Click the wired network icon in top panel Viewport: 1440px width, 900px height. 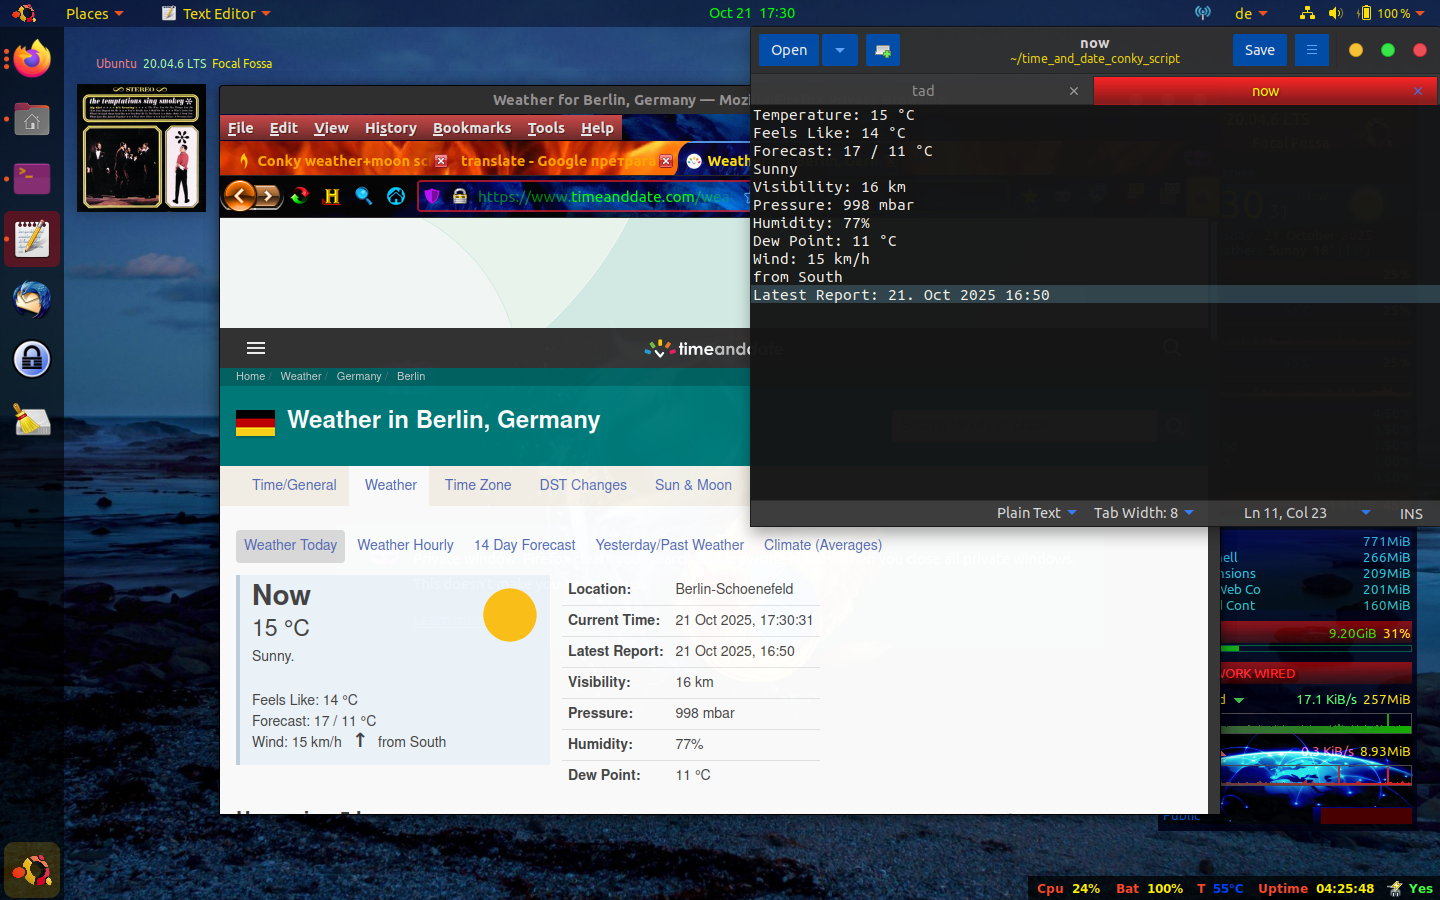point(1307,13)
